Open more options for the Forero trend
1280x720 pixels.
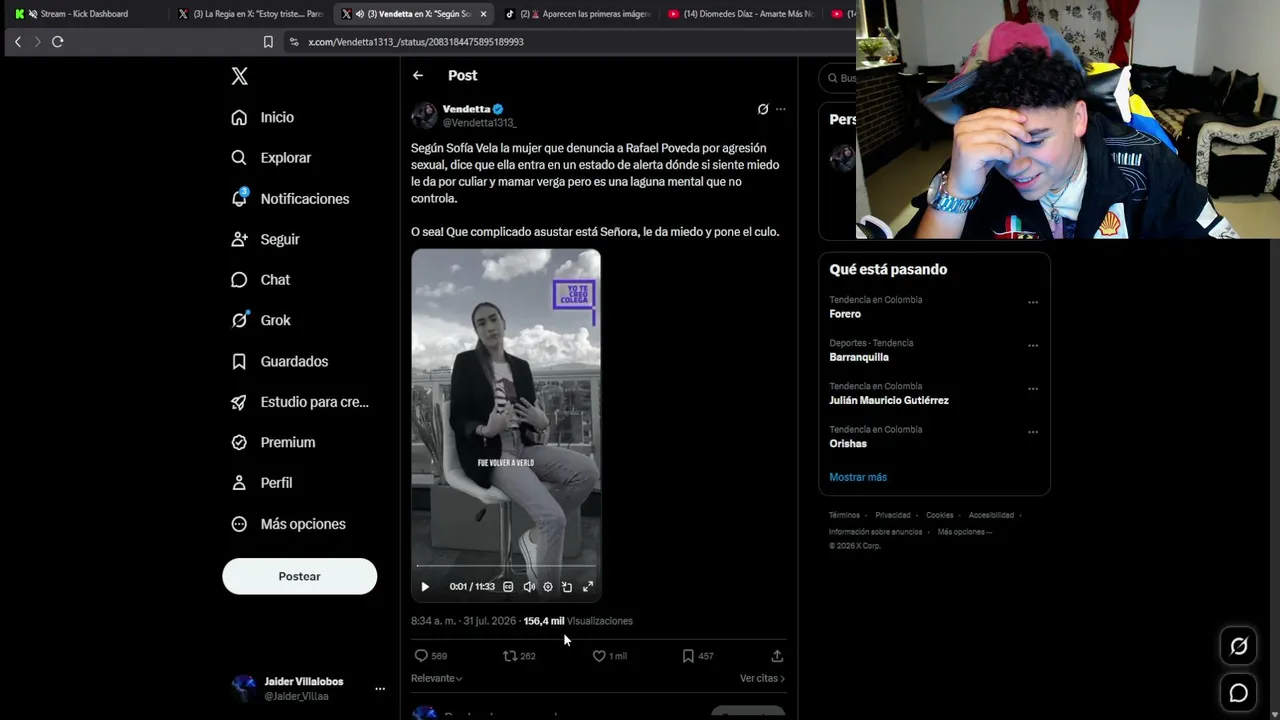point(1033,302)
